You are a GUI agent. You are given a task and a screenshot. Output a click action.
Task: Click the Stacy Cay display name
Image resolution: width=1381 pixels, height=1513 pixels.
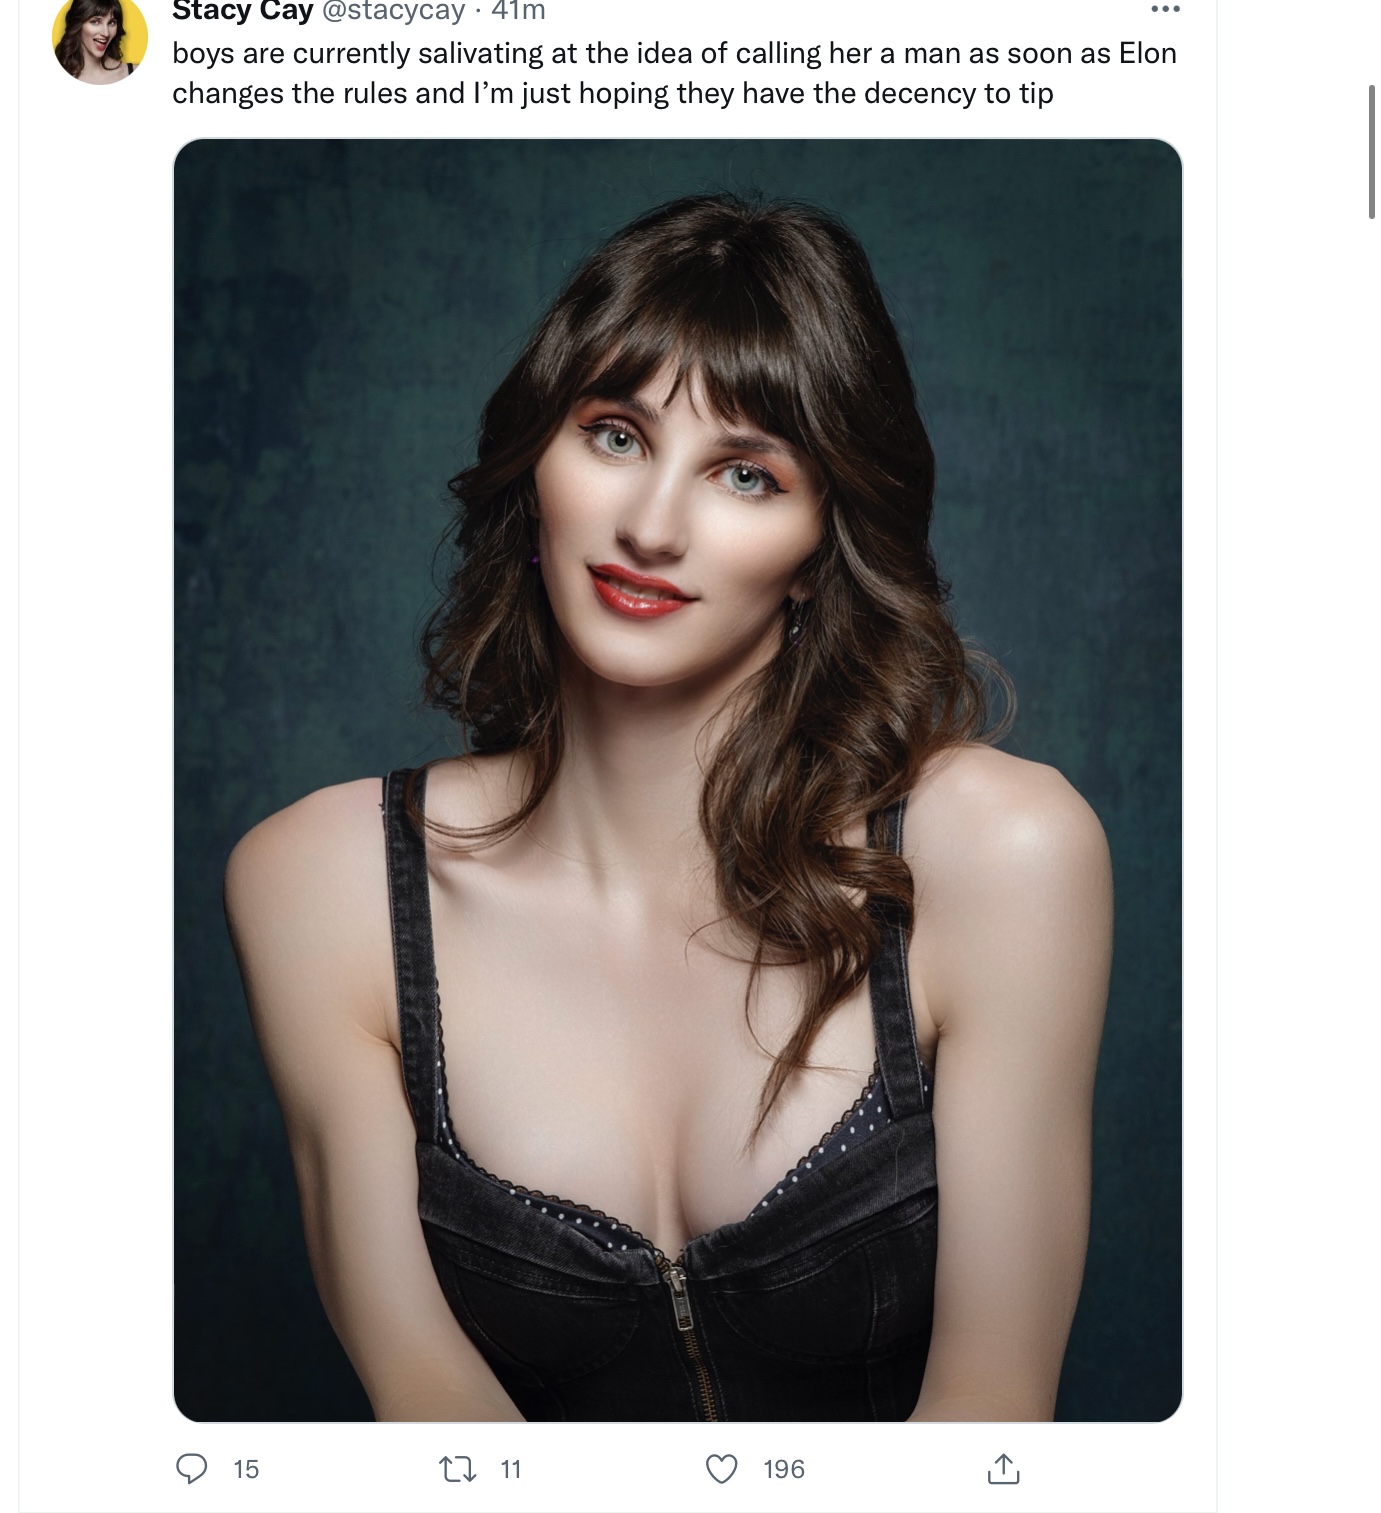click(243, 11)
